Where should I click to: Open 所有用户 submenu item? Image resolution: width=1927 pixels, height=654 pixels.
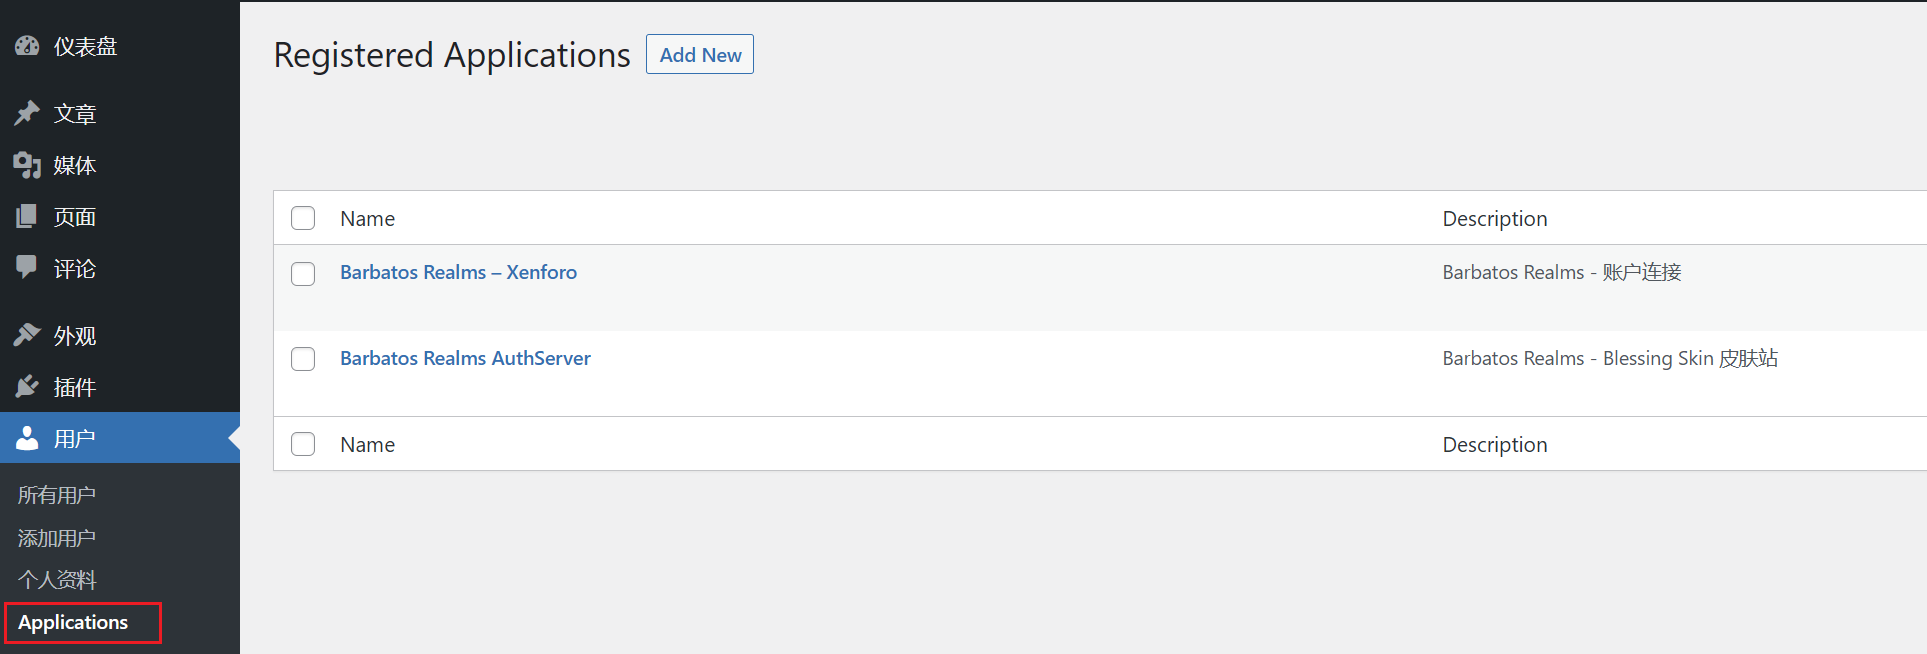pos(57,495)
